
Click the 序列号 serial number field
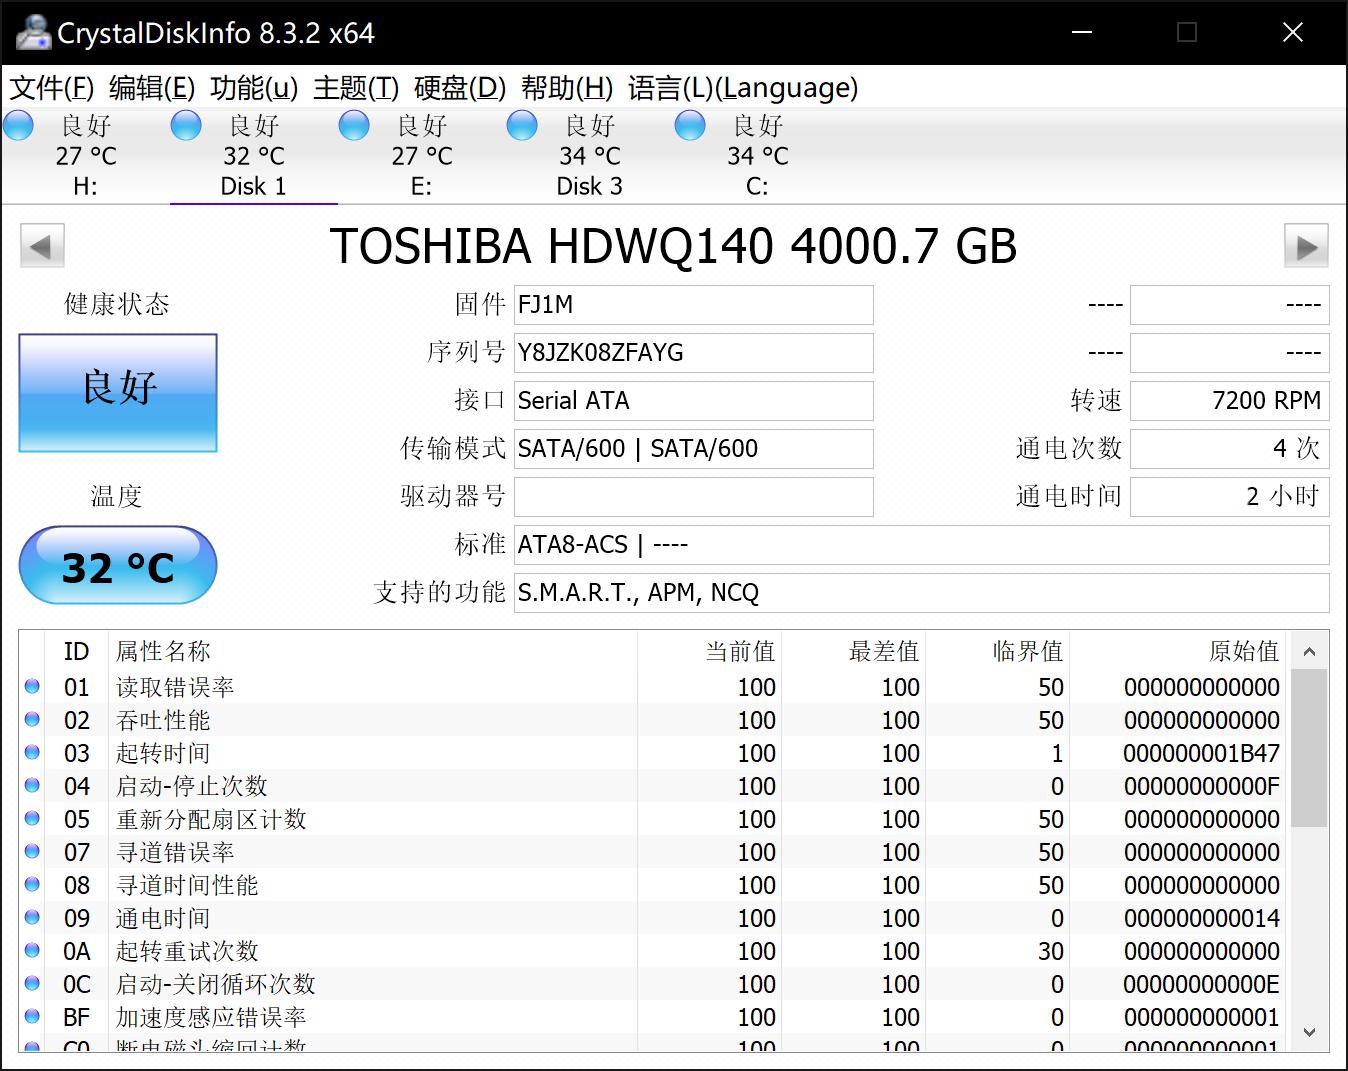693,352
